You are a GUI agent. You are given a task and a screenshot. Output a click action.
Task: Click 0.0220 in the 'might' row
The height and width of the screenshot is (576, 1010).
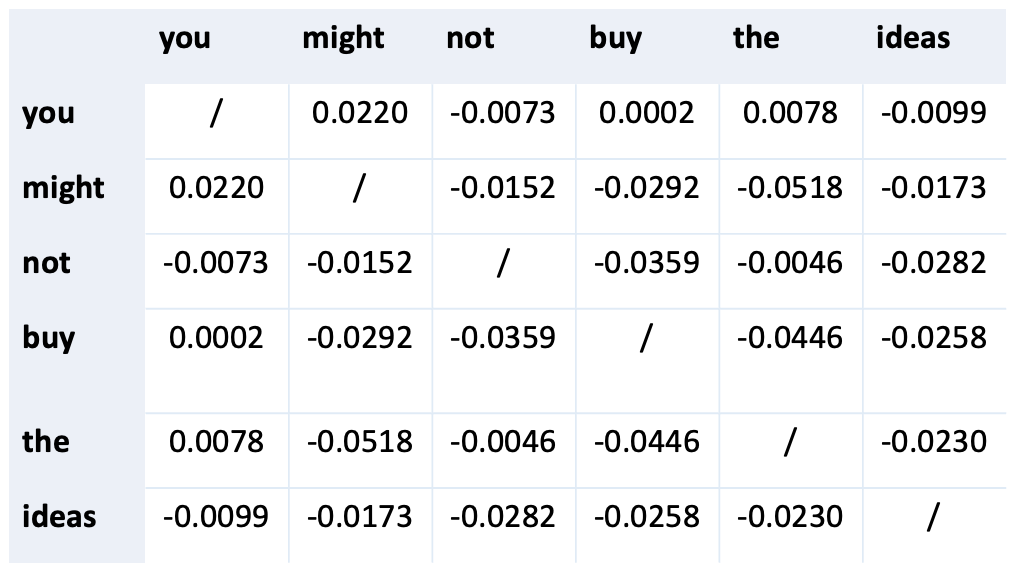(x=216, y=187)
